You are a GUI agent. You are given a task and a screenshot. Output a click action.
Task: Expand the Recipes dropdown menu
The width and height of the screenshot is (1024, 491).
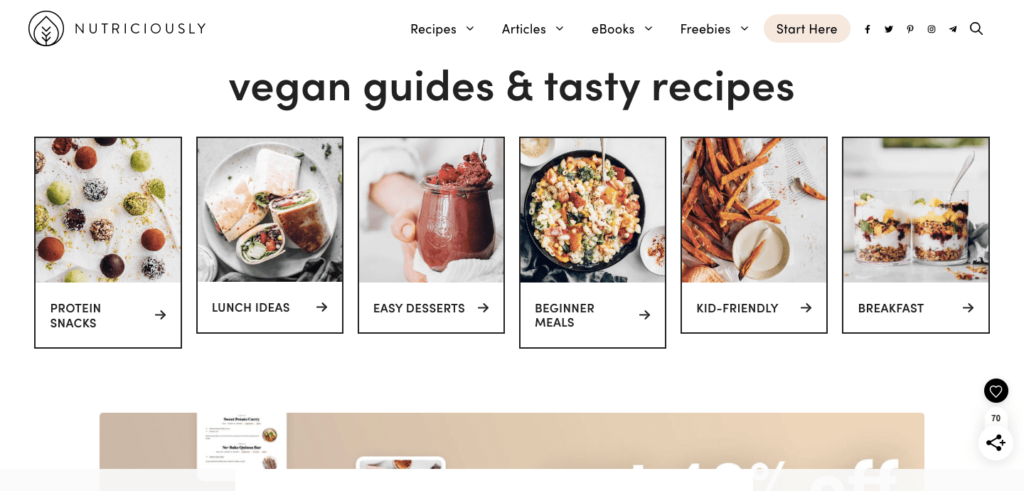coord(442,29)
